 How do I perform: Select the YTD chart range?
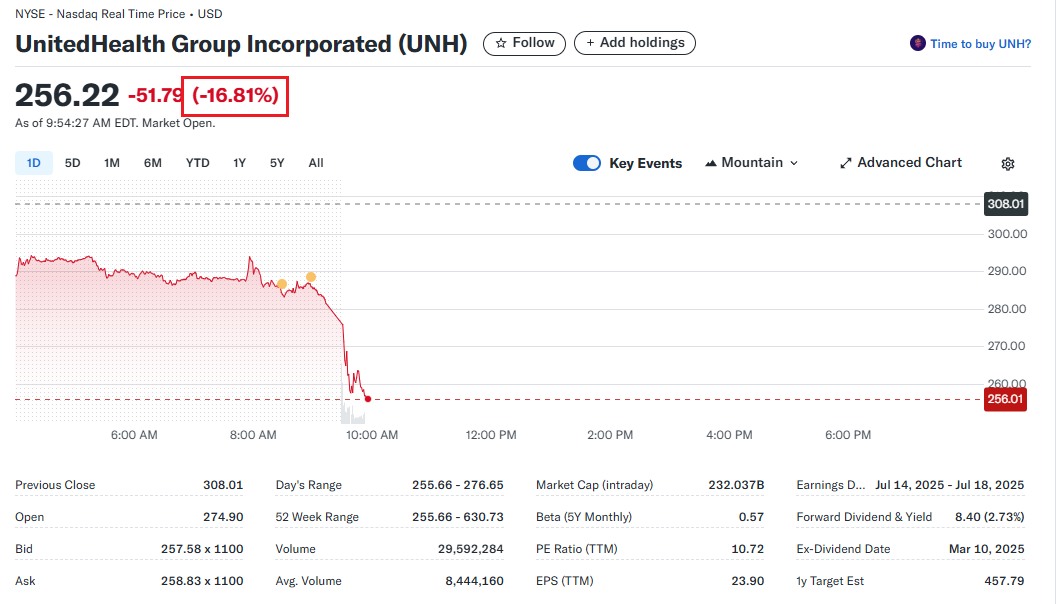click(x=197, y=163)
